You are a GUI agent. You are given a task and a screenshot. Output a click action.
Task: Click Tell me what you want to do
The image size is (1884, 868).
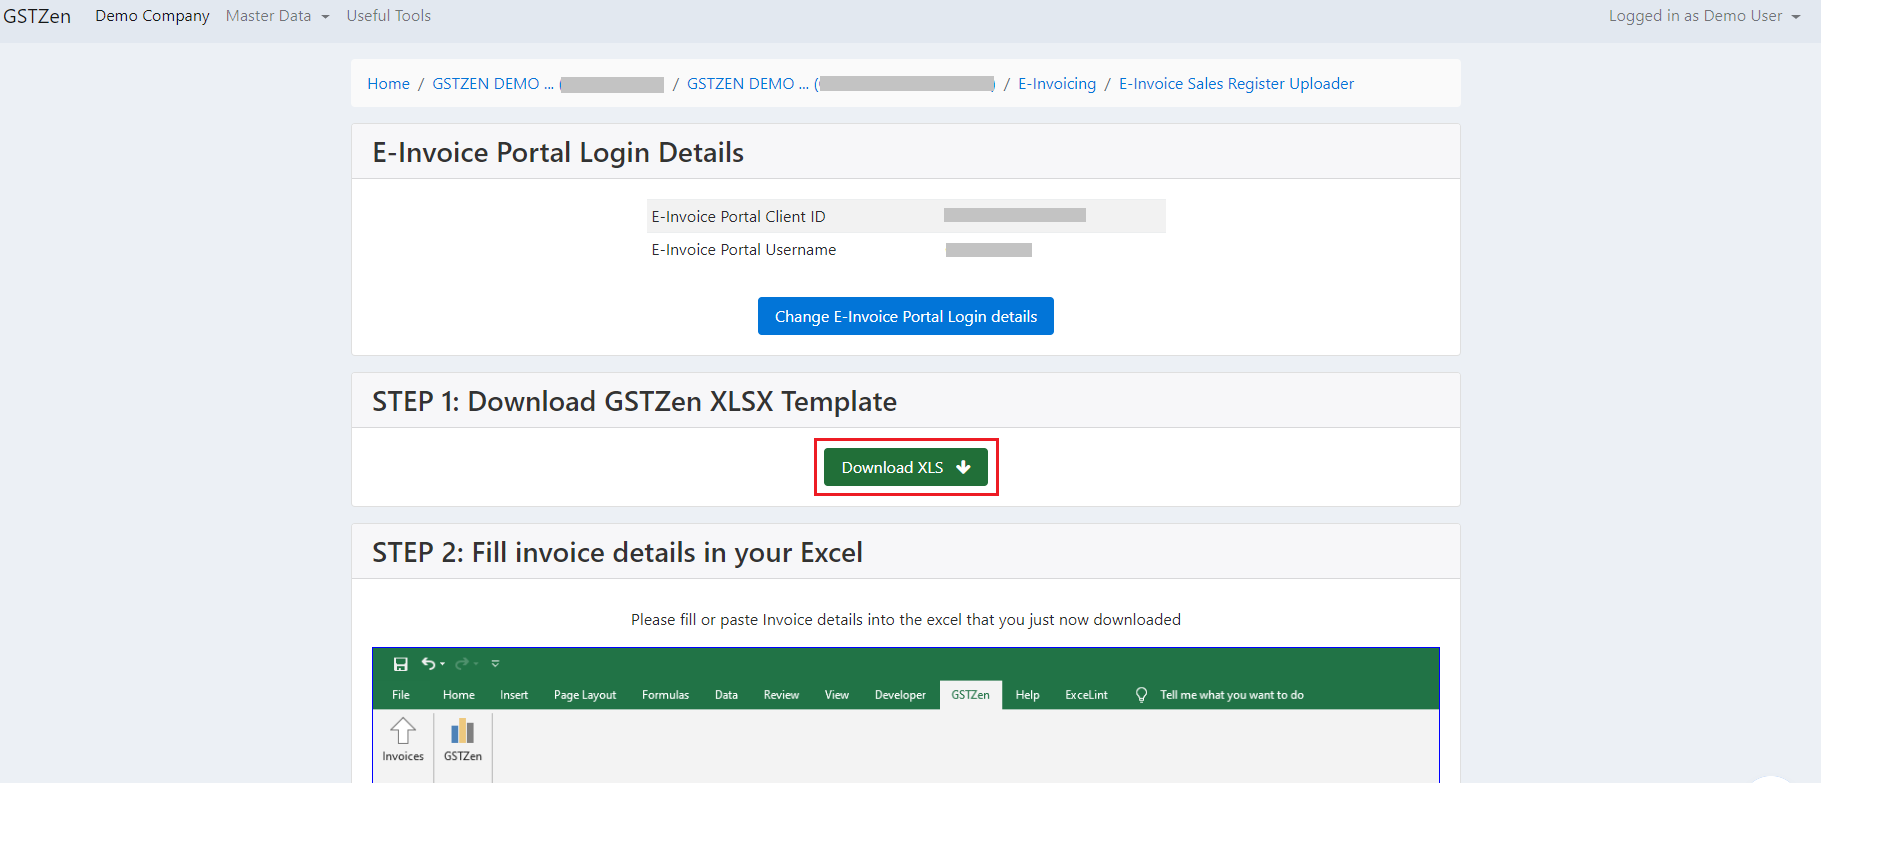click(x=1232, y=695)
